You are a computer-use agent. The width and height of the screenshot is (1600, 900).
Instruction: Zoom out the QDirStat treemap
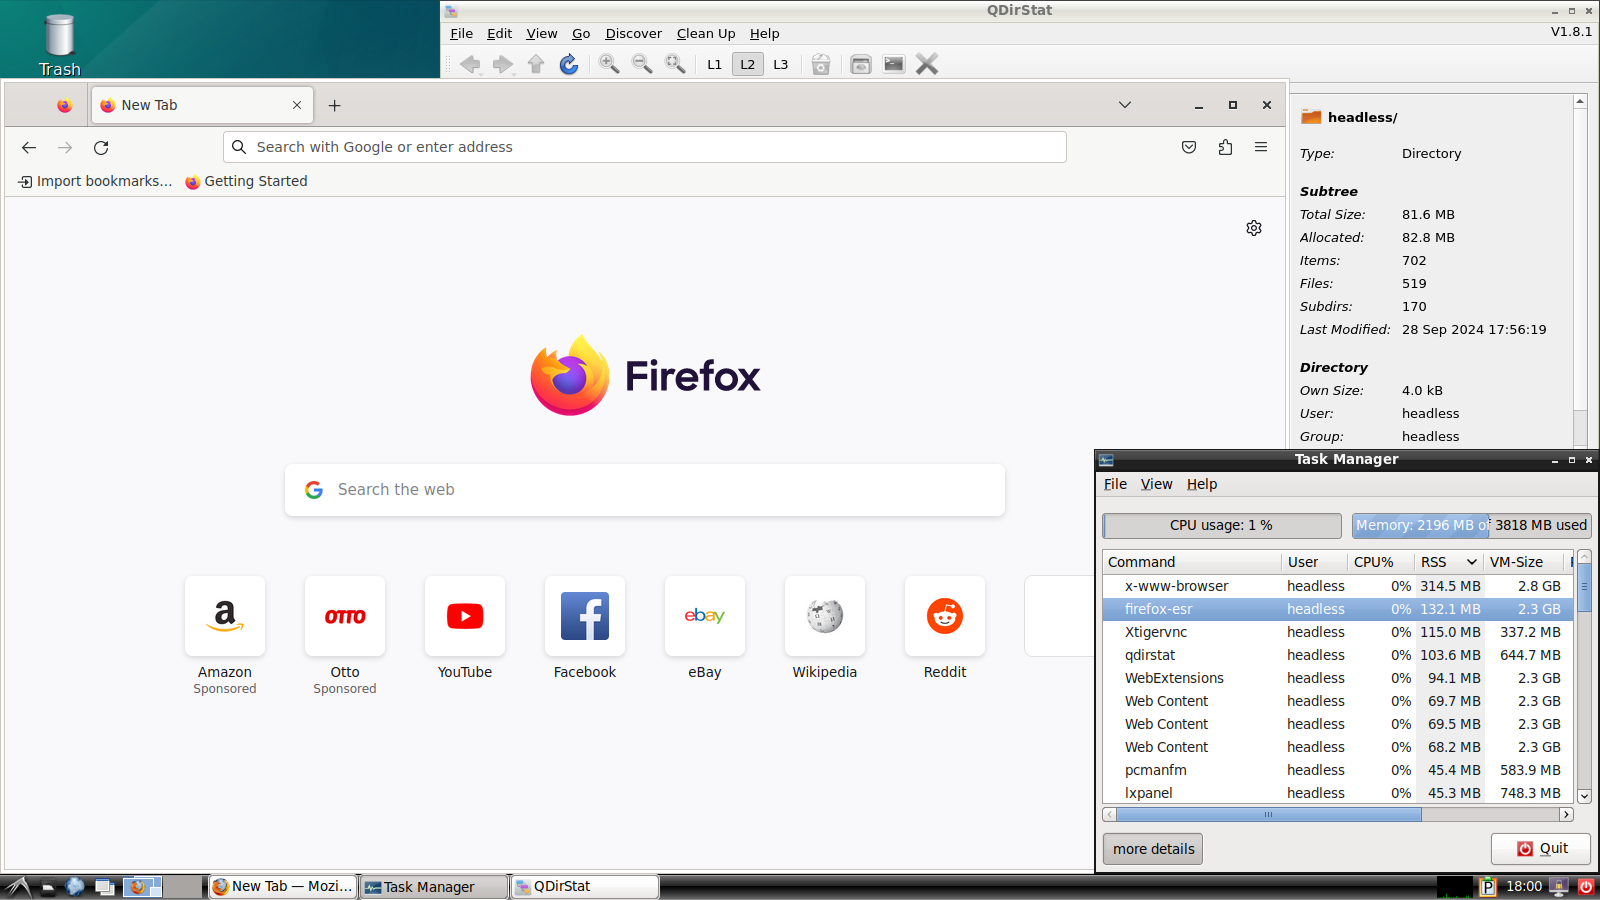point(642,64)
